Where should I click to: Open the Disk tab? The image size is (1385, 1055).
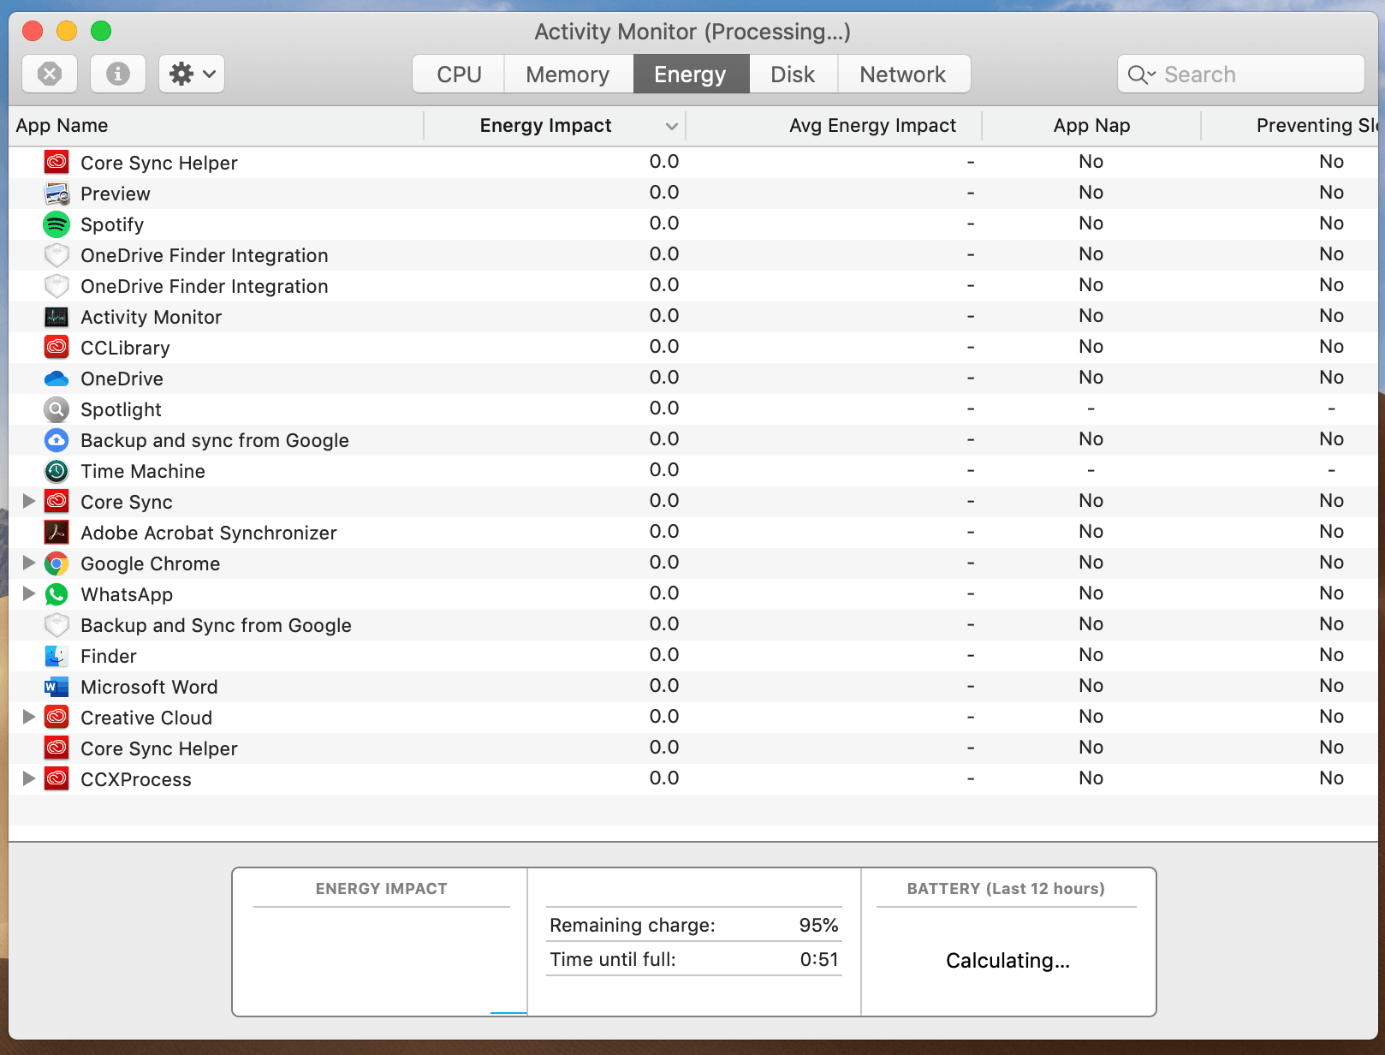[x=793, y=74]
